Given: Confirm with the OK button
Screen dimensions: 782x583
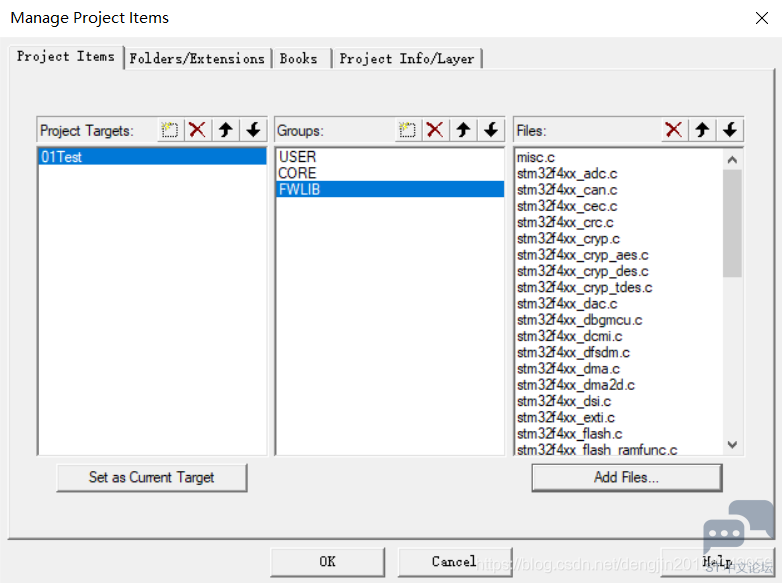Looking at the screenshot, I should [328, 562].
